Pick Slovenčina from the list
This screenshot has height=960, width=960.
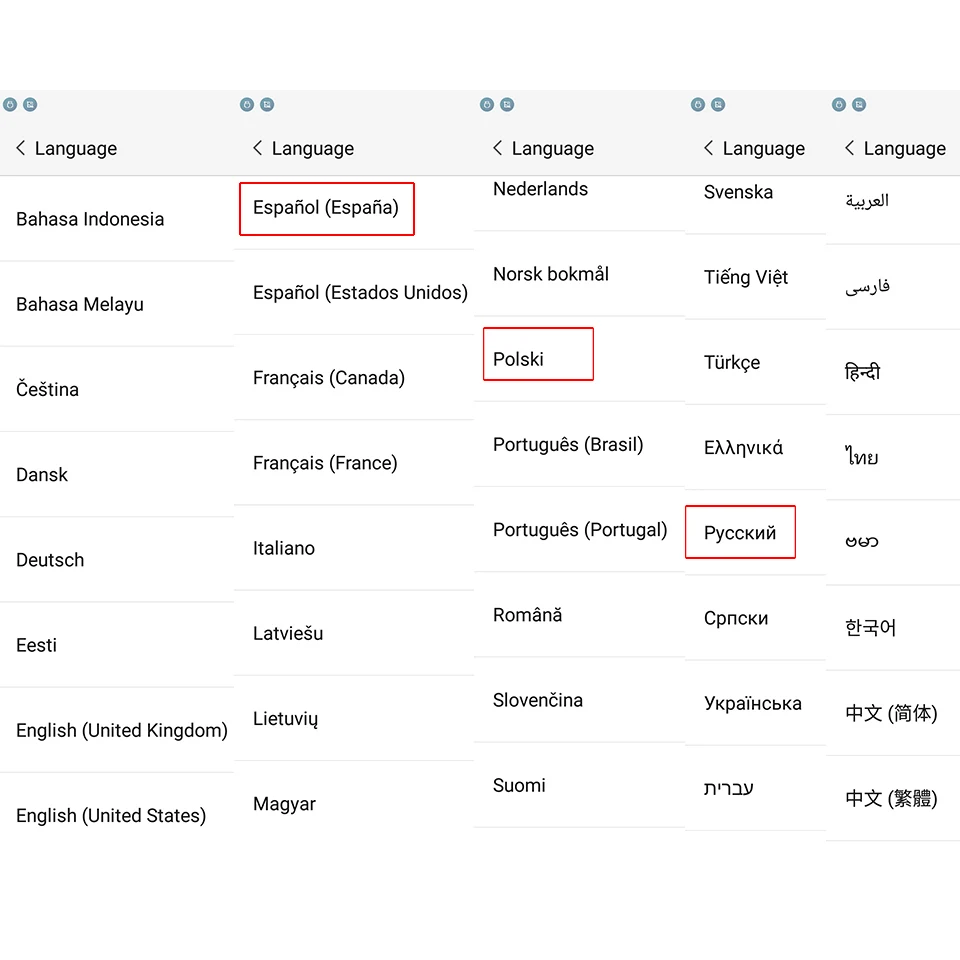click(x=579, y=700)
